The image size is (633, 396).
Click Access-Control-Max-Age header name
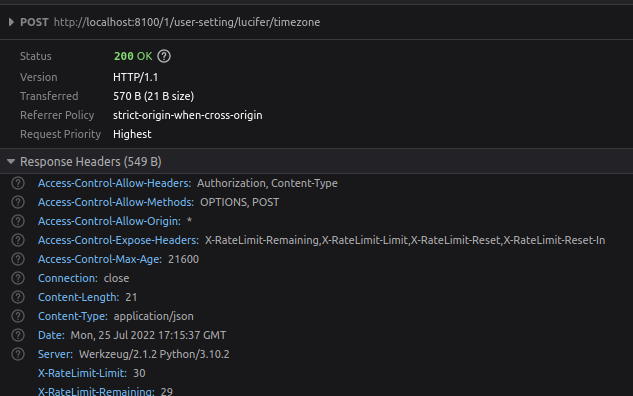(100, 259)
